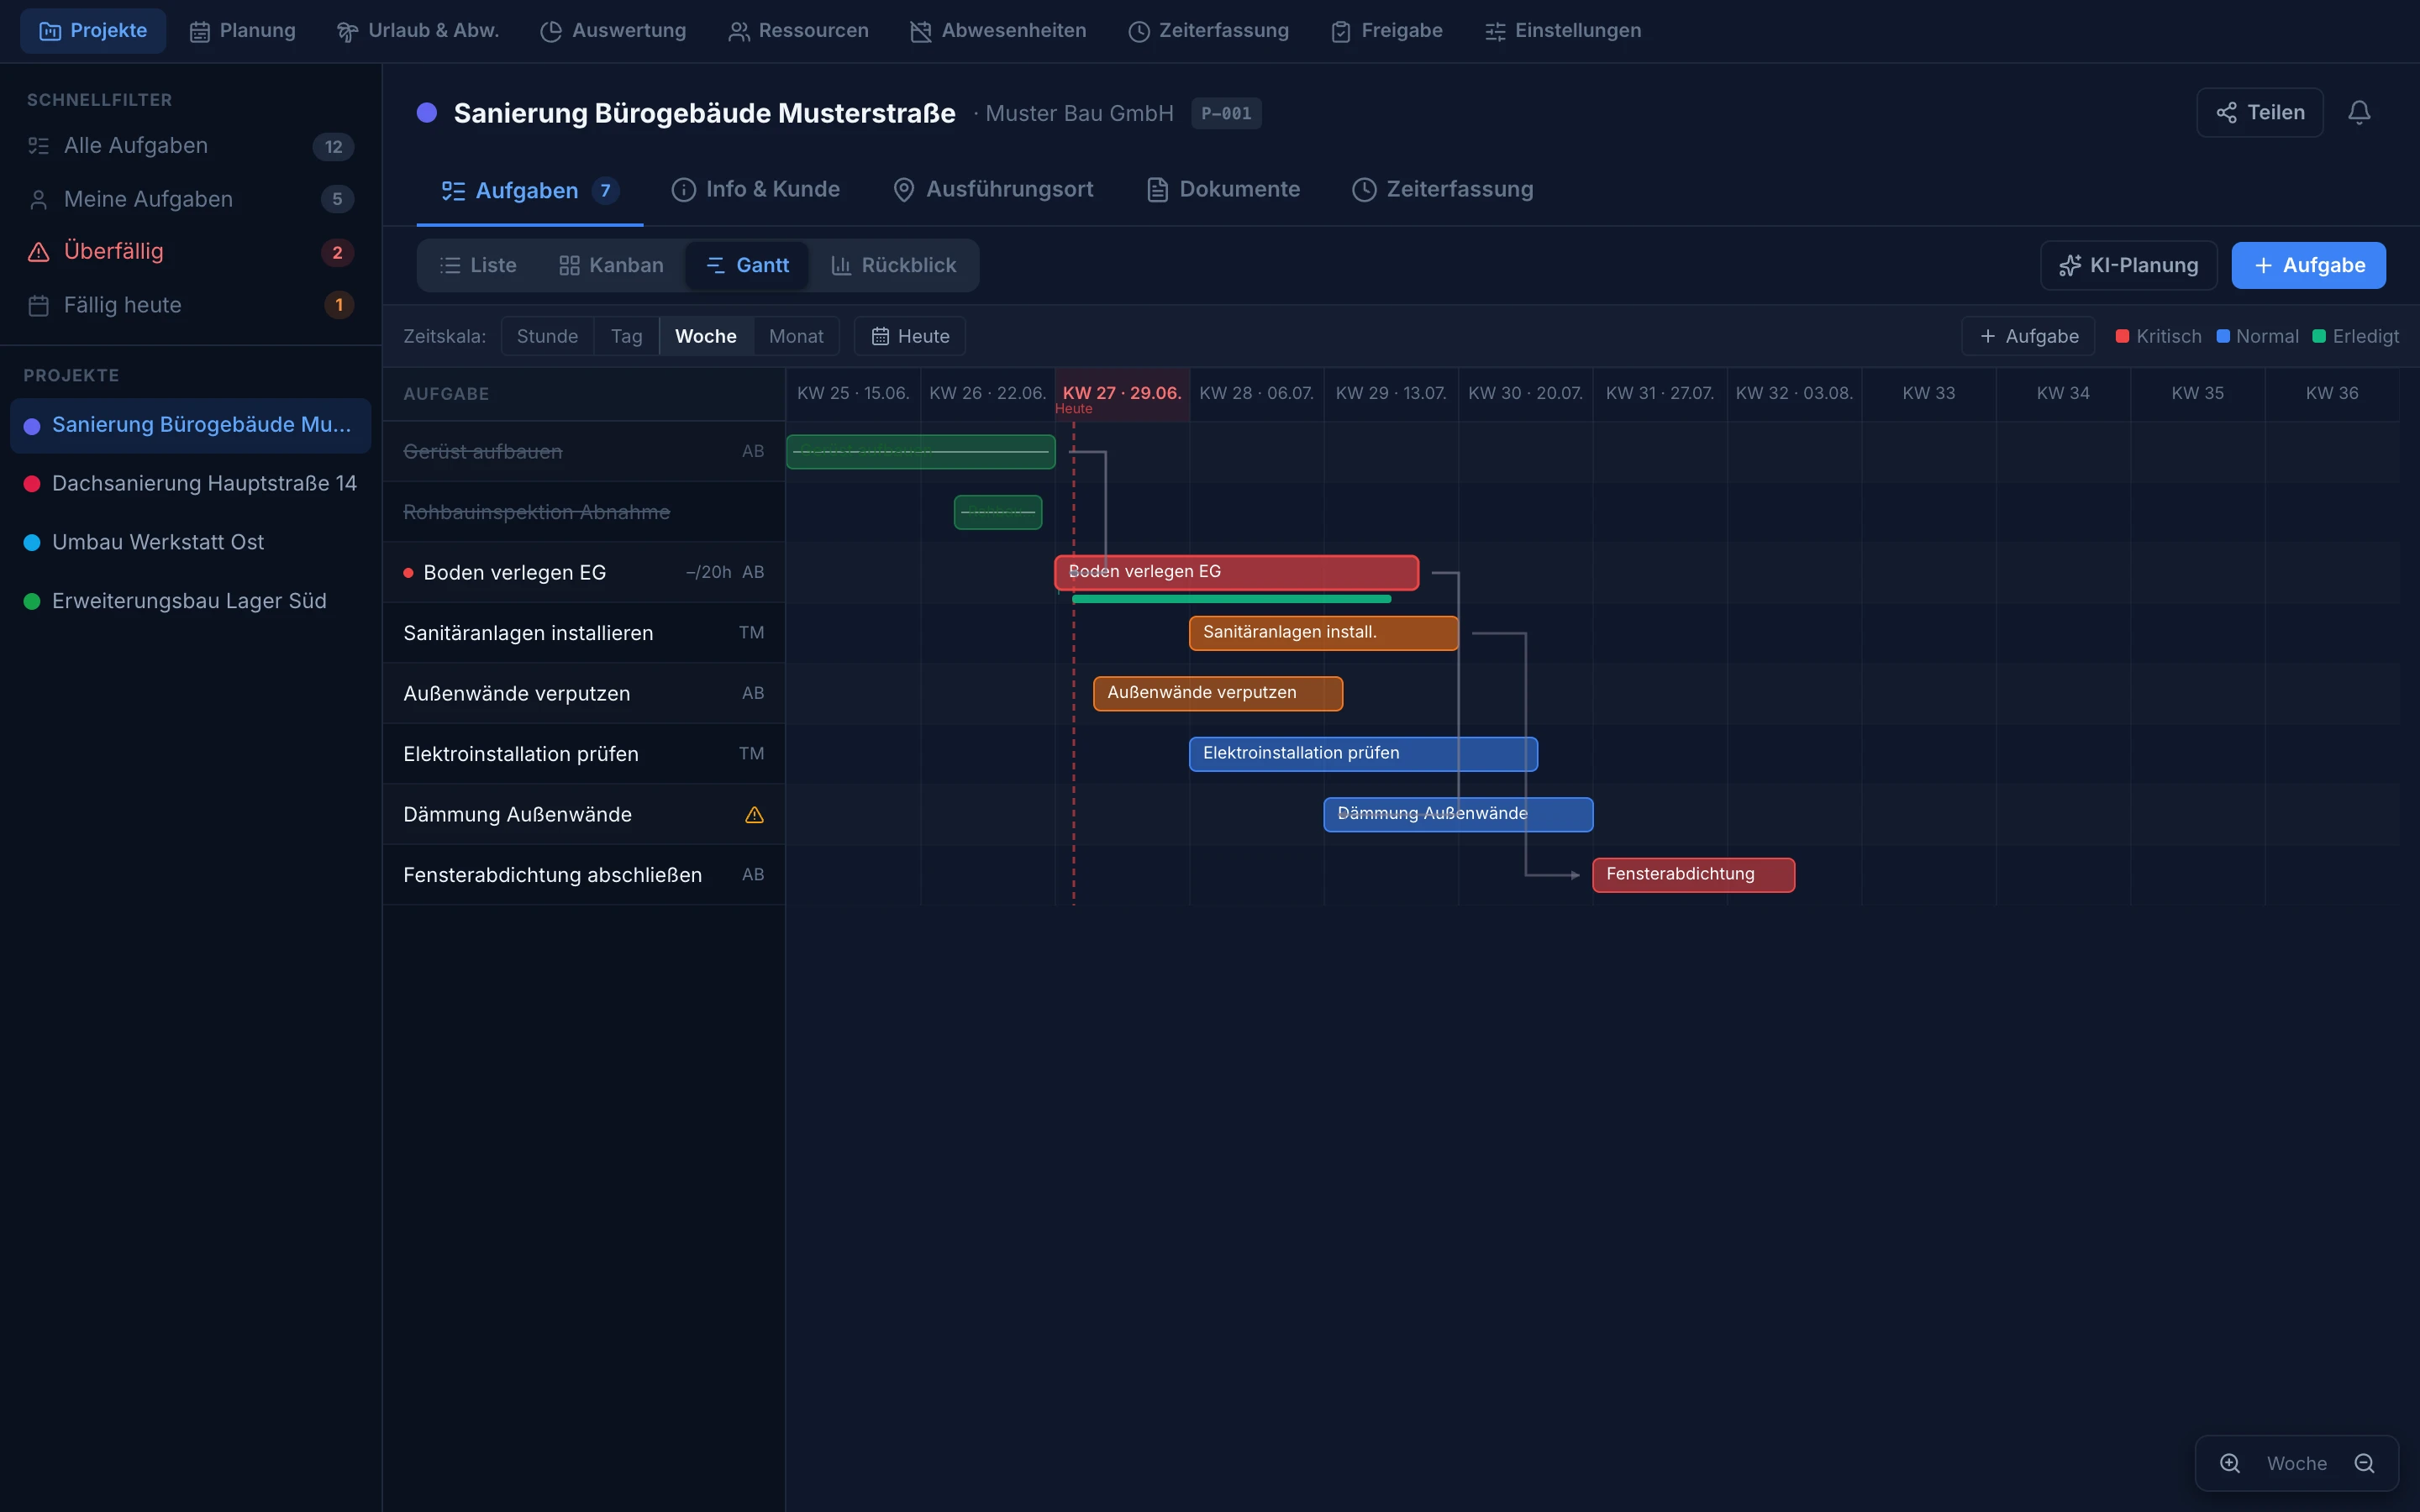The width and height of the screenshot is (2420, 1512).
Task: Switch to Liste view
Action: point(478,265)
